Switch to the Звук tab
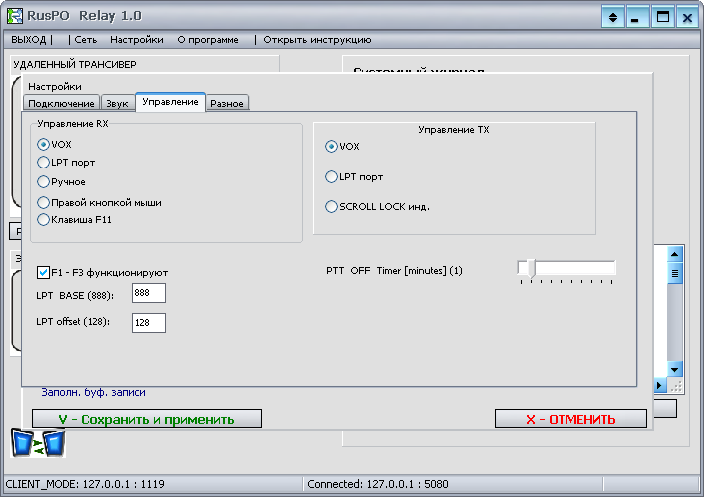 tap(117, 103)
